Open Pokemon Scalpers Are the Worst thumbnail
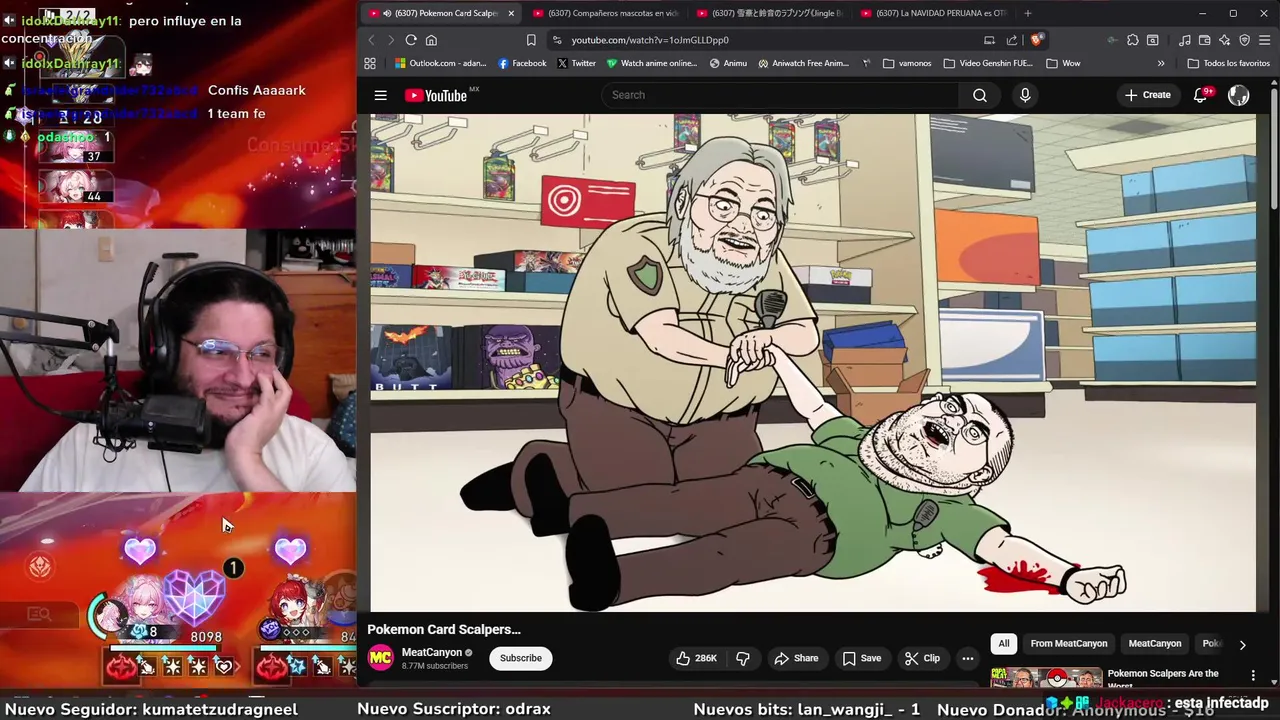This screenshot has width=1280, height=720. (x=1046, y=679)
